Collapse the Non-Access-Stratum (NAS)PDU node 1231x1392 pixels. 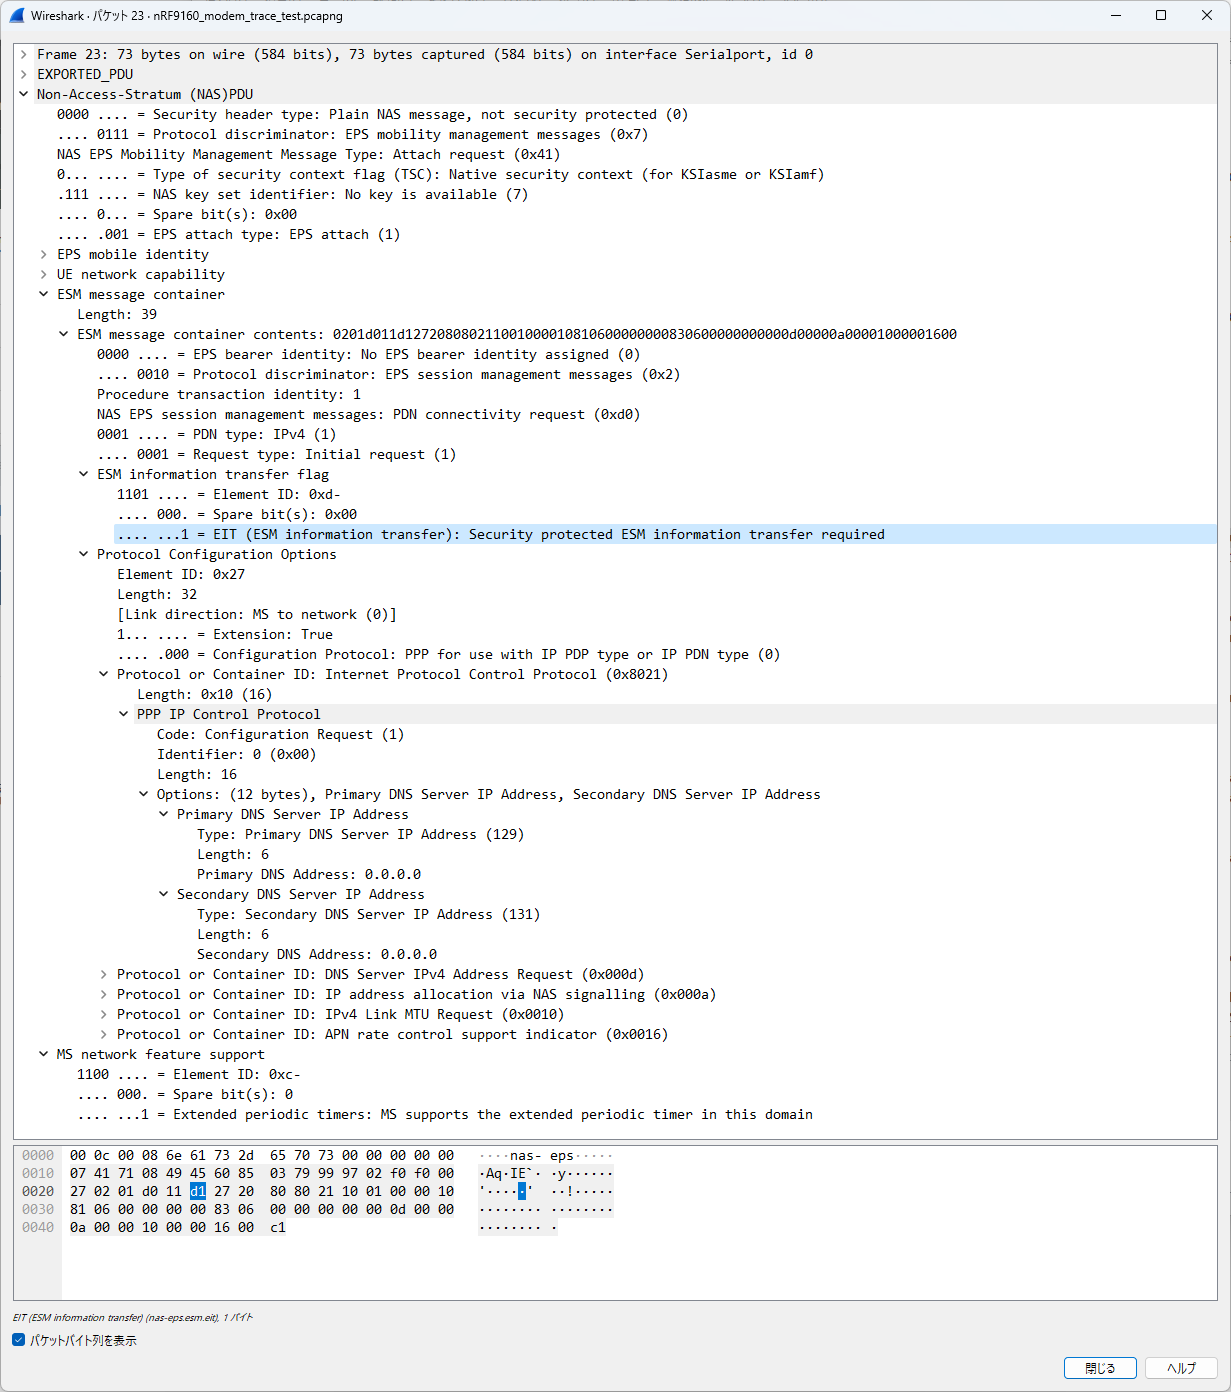[x=24, y=94]
